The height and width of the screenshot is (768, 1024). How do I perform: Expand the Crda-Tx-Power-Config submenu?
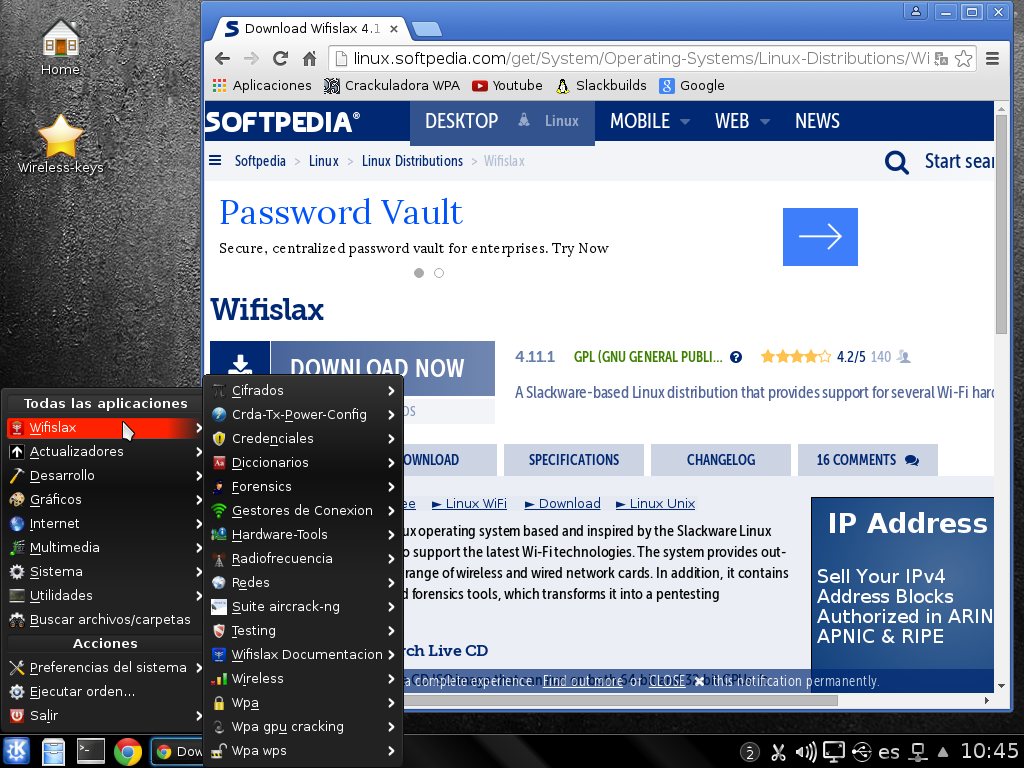[304, 415]
